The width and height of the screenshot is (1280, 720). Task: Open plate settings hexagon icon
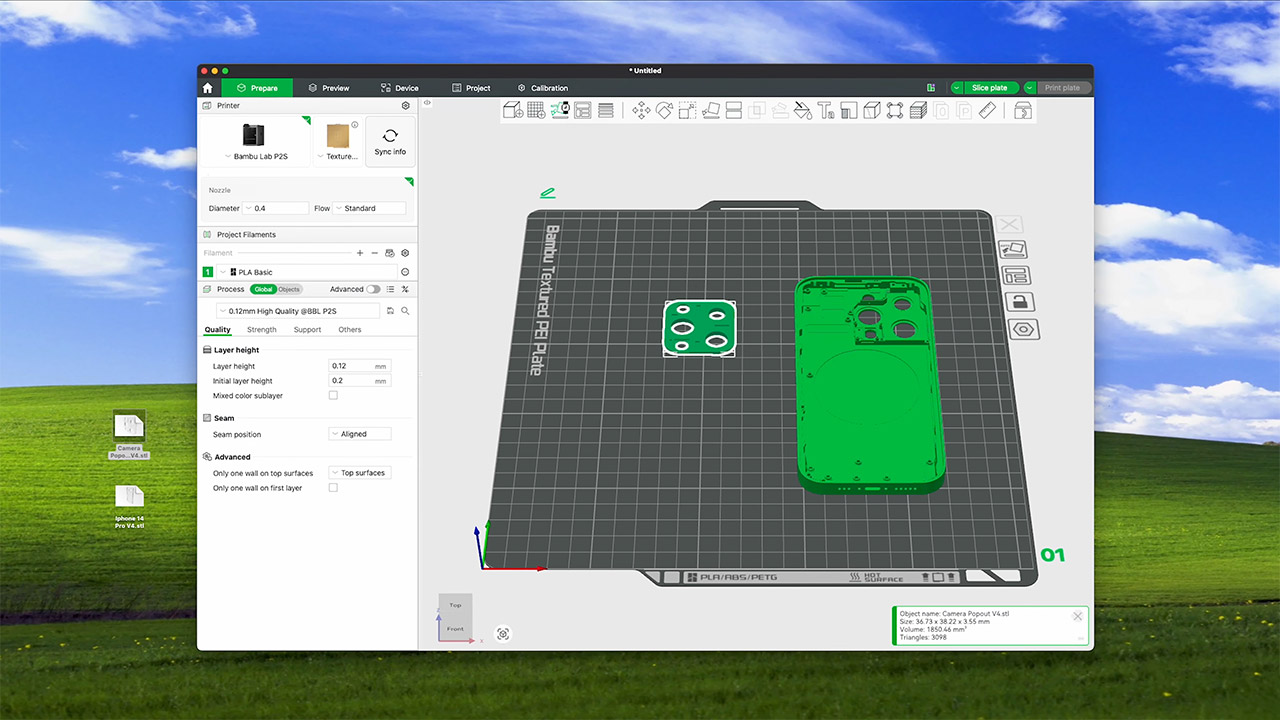1025,329
